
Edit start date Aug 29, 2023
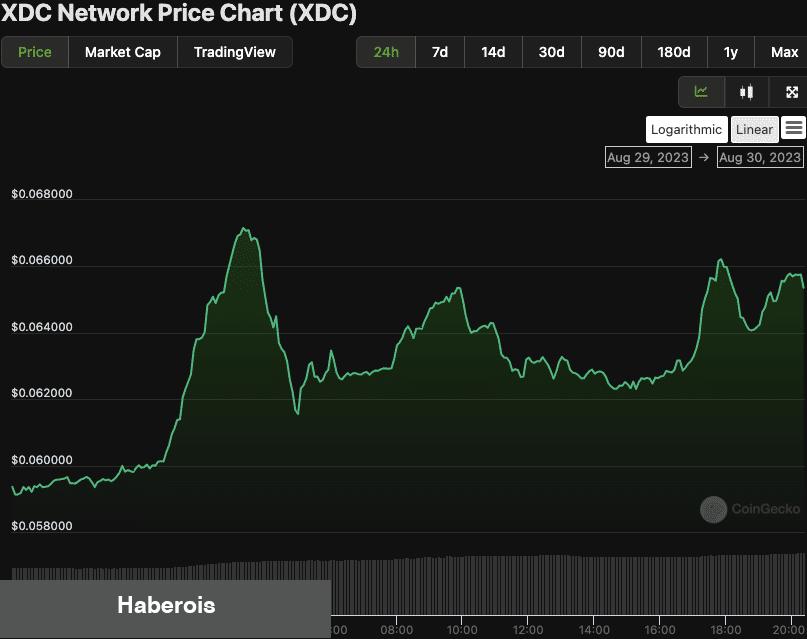click(x=648, y=157)
